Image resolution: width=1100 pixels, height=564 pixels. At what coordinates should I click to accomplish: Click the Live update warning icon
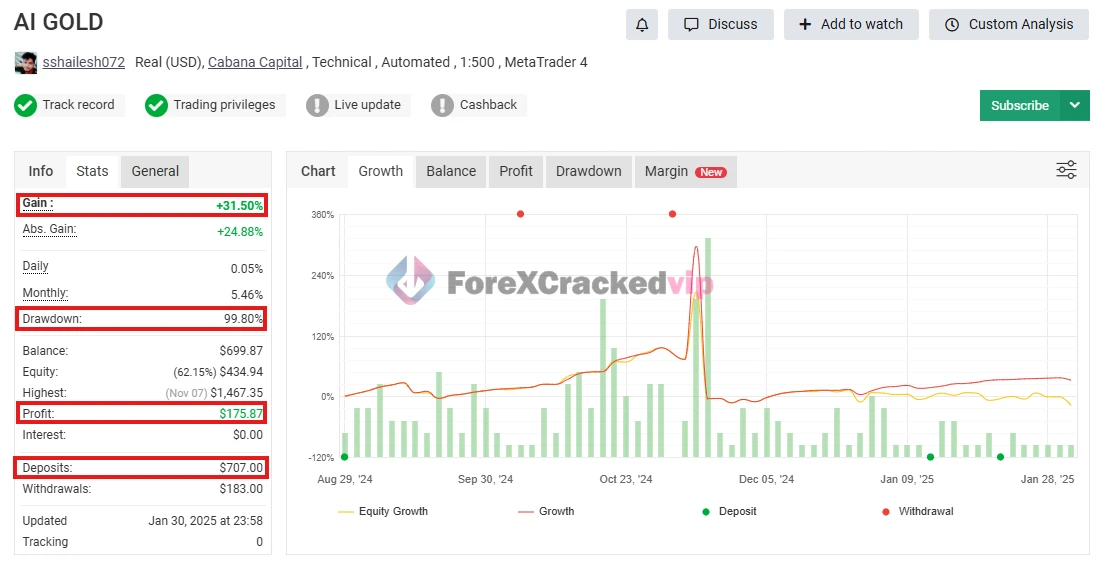317,105
